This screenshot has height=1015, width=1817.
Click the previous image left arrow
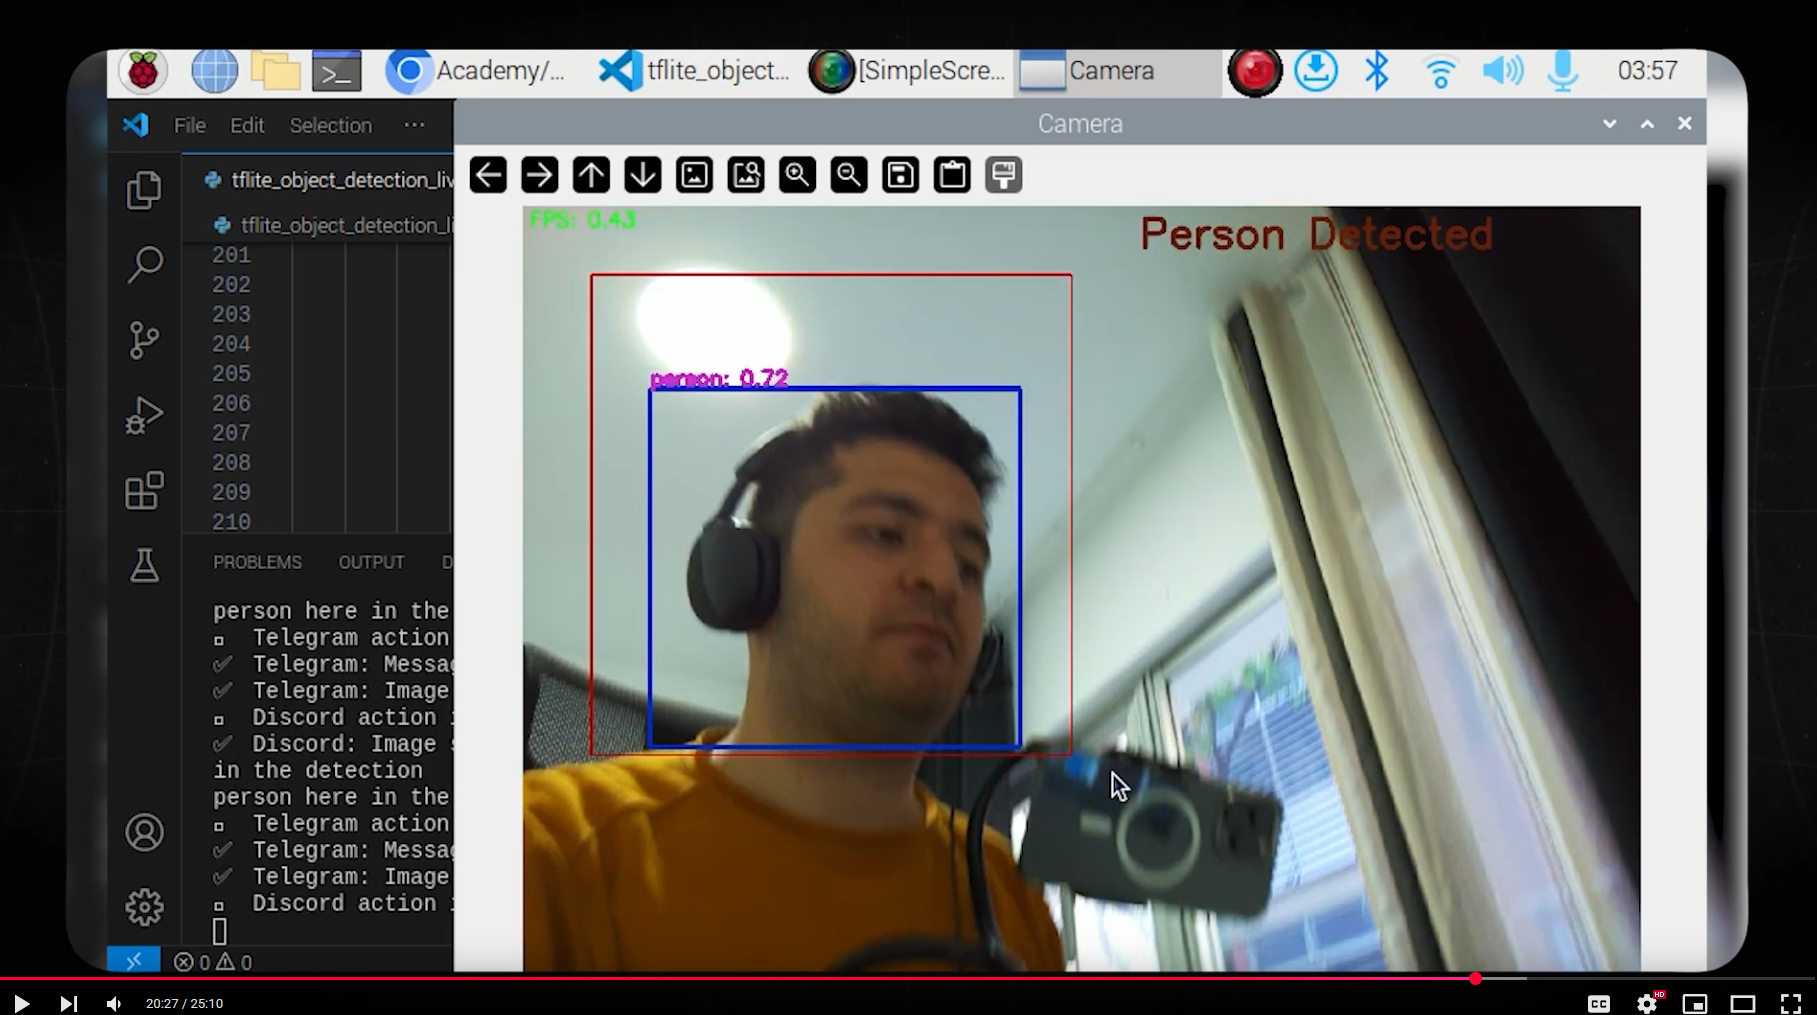(488, 175)
